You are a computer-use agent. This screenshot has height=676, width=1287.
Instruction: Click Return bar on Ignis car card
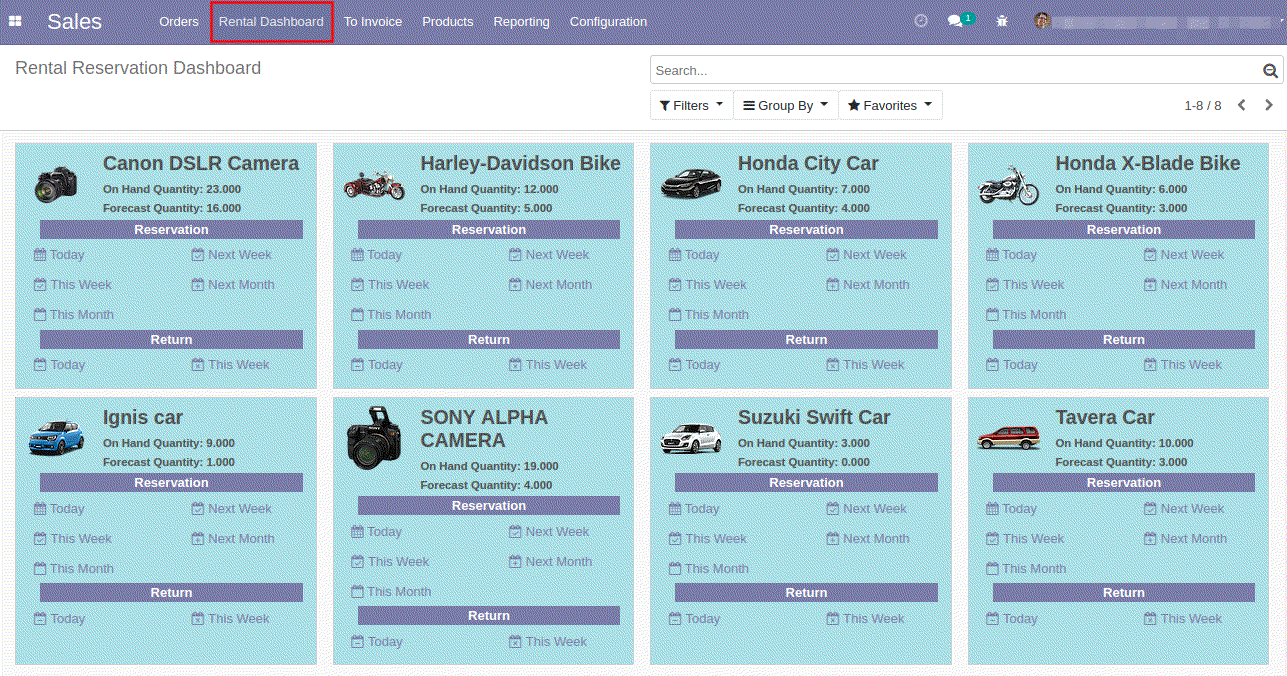[x=171, y=593]
